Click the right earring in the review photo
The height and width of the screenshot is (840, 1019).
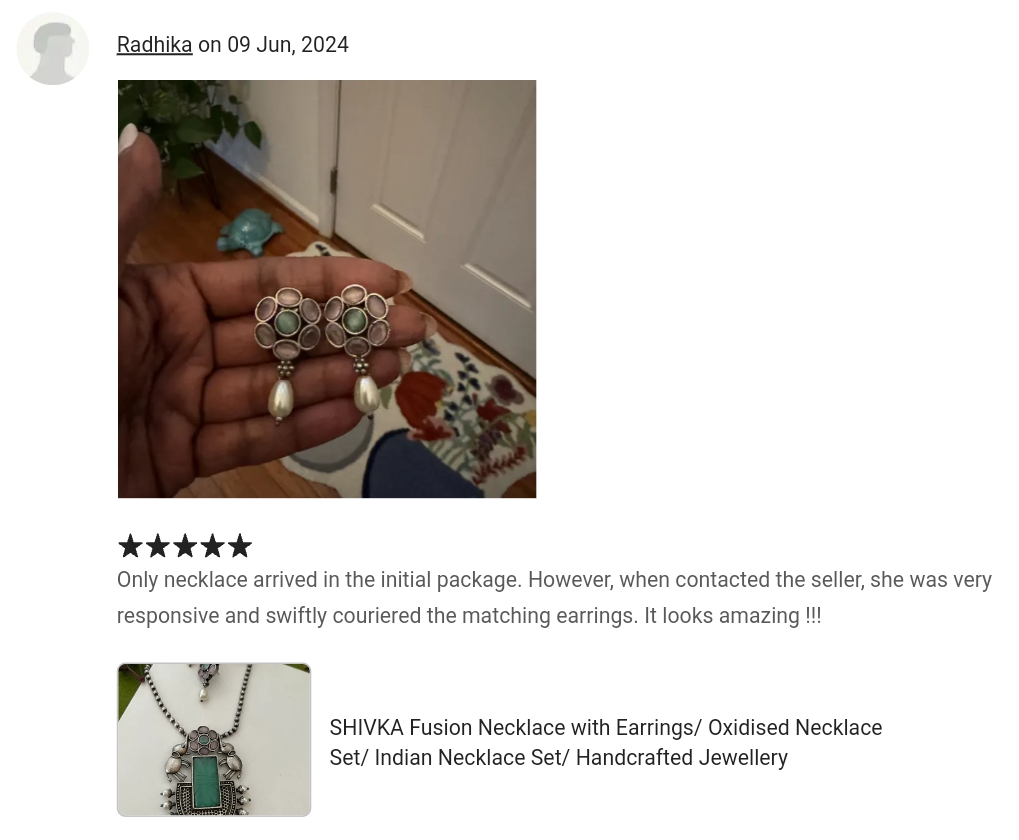coord(358,350)
